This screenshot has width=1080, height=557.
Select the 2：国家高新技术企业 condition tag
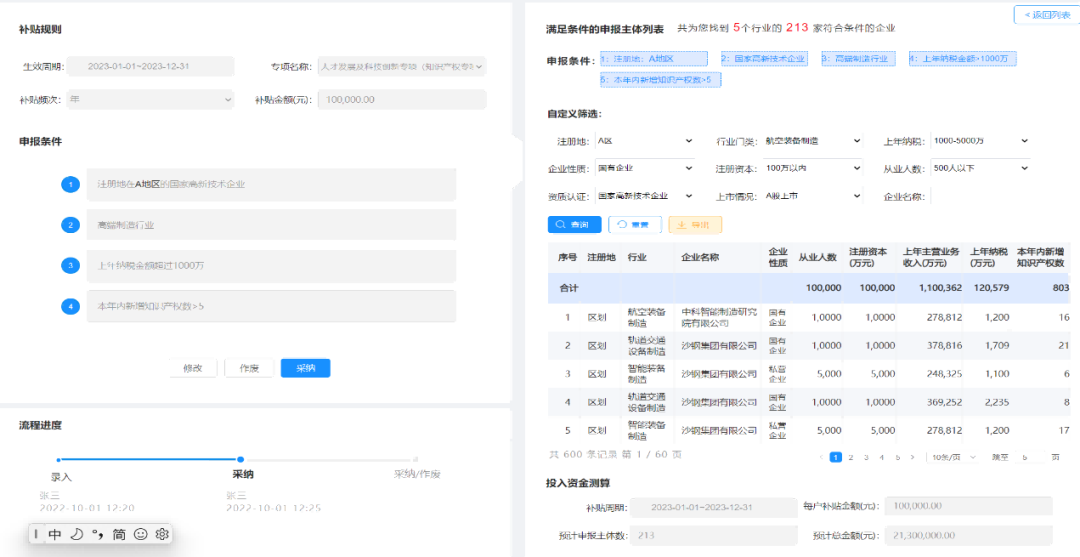point(762,60)
